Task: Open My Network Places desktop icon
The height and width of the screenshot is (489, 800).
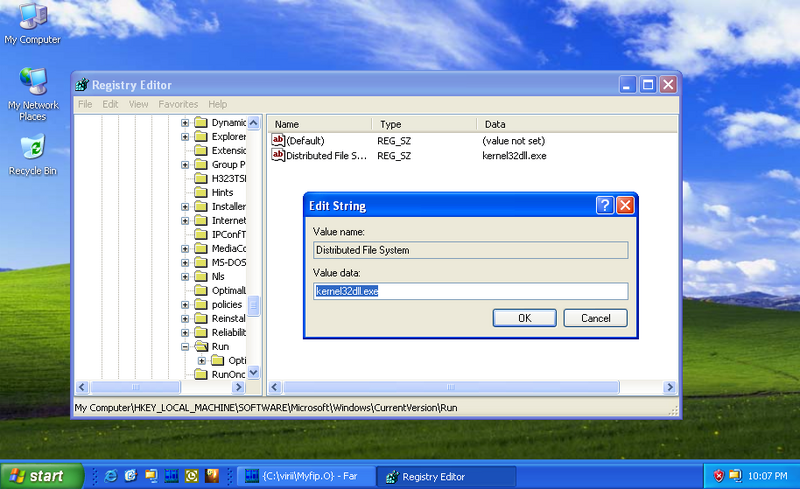Action: click(x=33, y=94)
